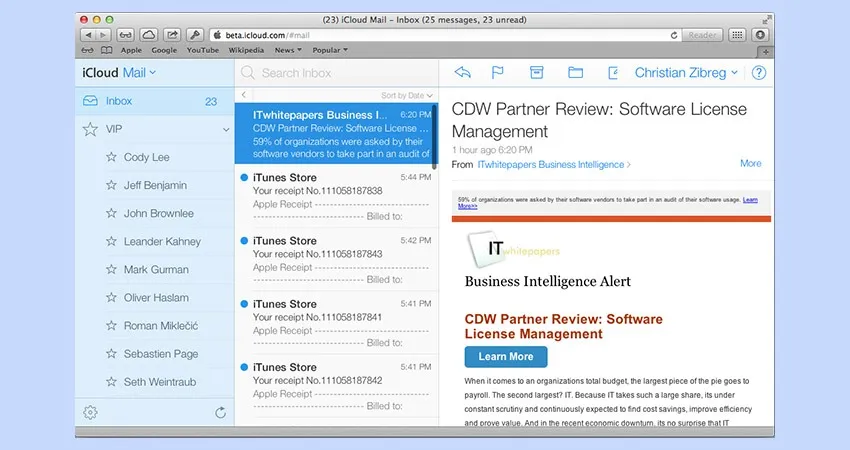Click the Reader button in address bar
The width and height of the screenshot is (850, 450).
point(702,35)
